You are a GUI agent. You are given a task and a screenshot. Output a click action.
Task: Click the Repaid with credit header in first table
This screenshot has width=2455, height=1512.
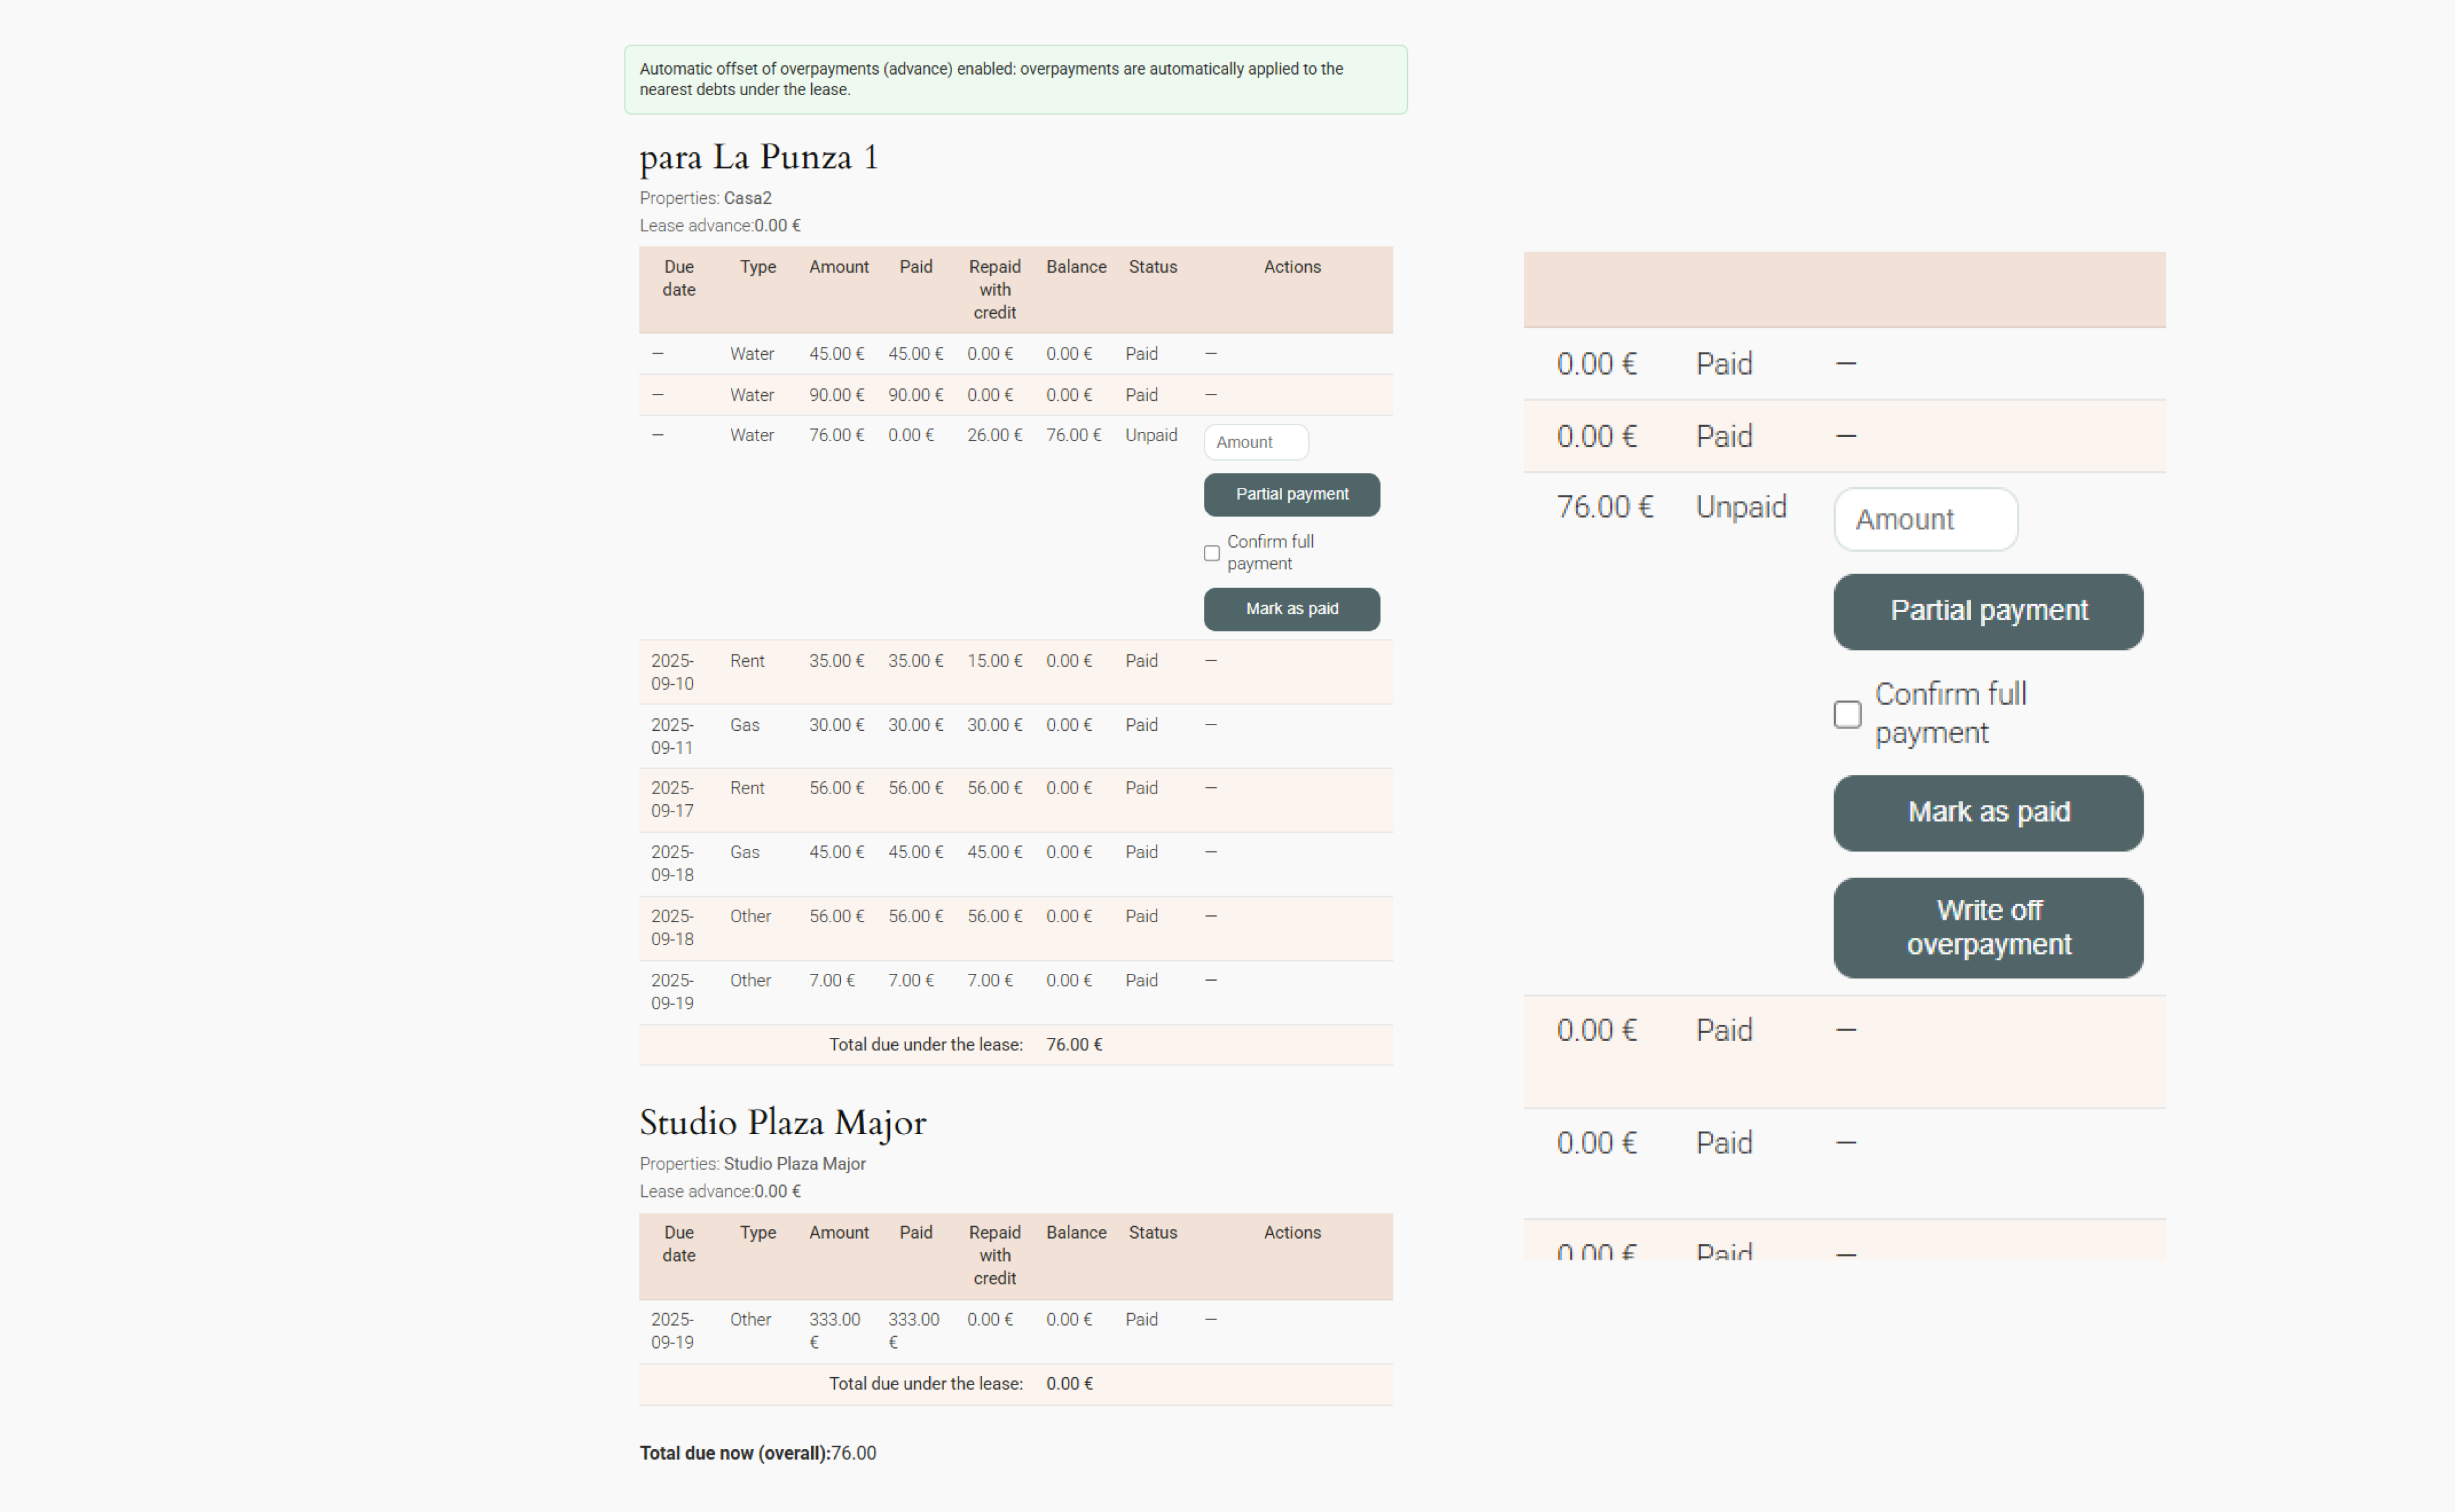point(994,290)
